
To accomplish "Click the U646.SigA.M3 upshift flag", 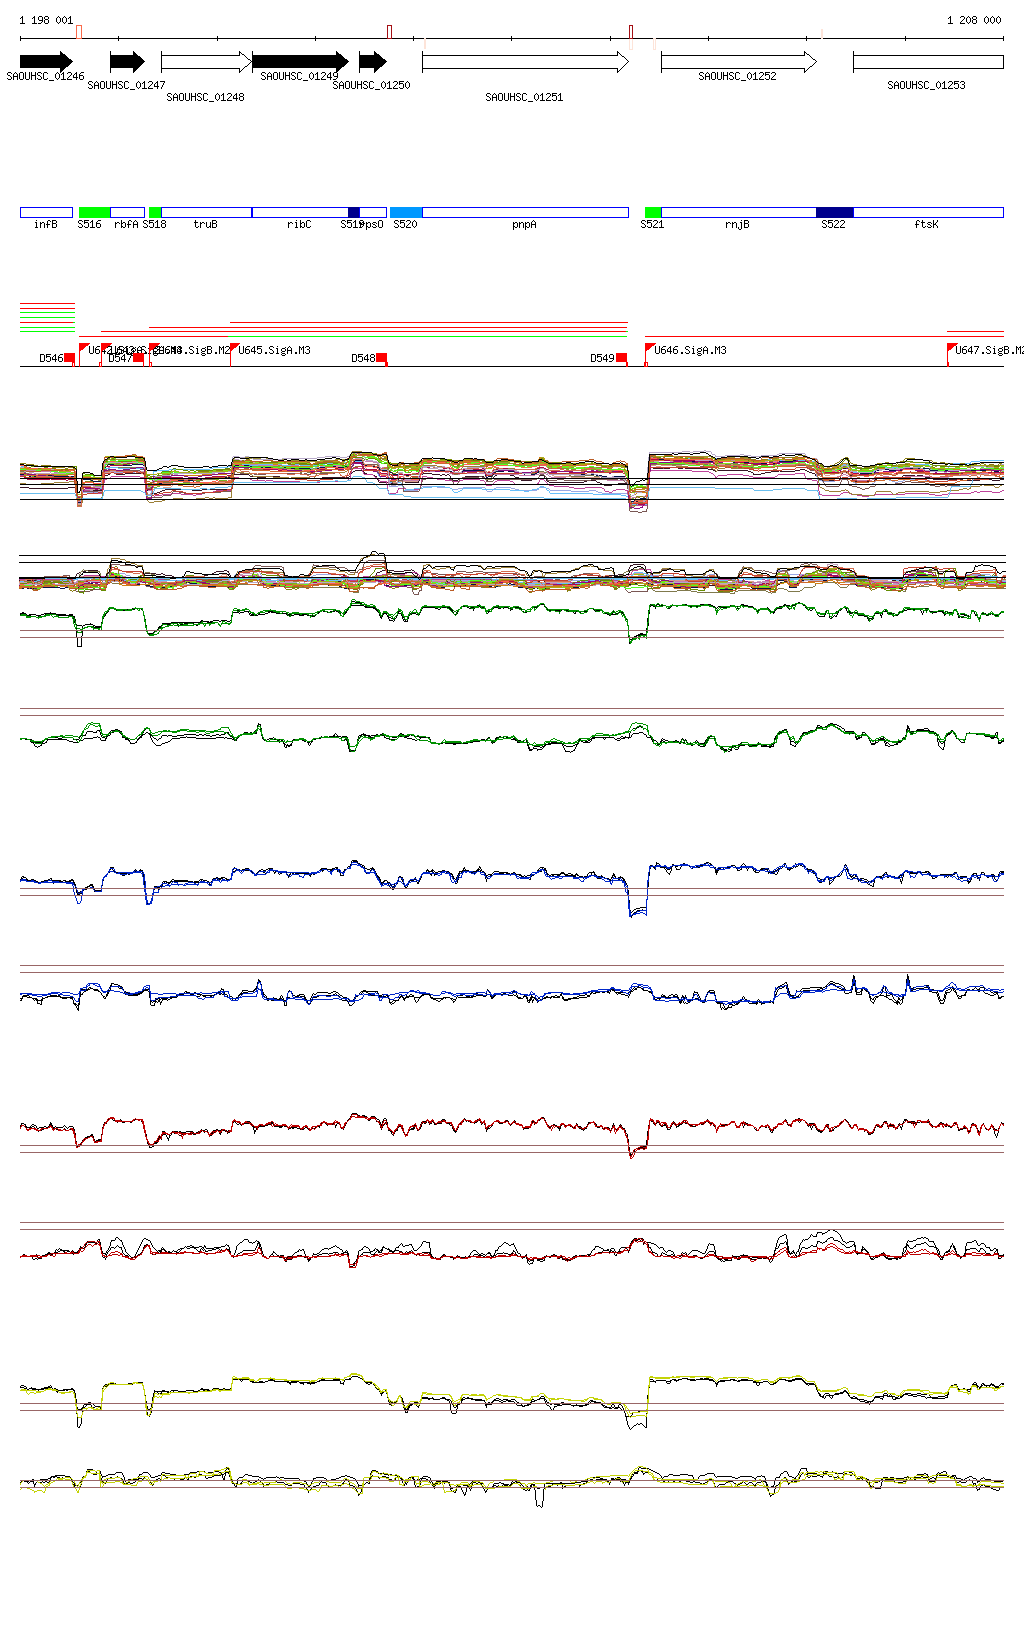I will click(650, 349).
